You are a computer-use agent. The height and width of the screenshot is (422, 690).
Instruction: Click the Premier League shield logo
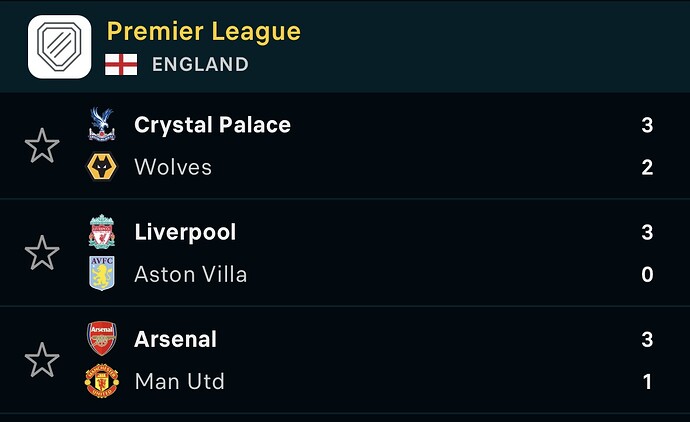(x=59, y=47)
